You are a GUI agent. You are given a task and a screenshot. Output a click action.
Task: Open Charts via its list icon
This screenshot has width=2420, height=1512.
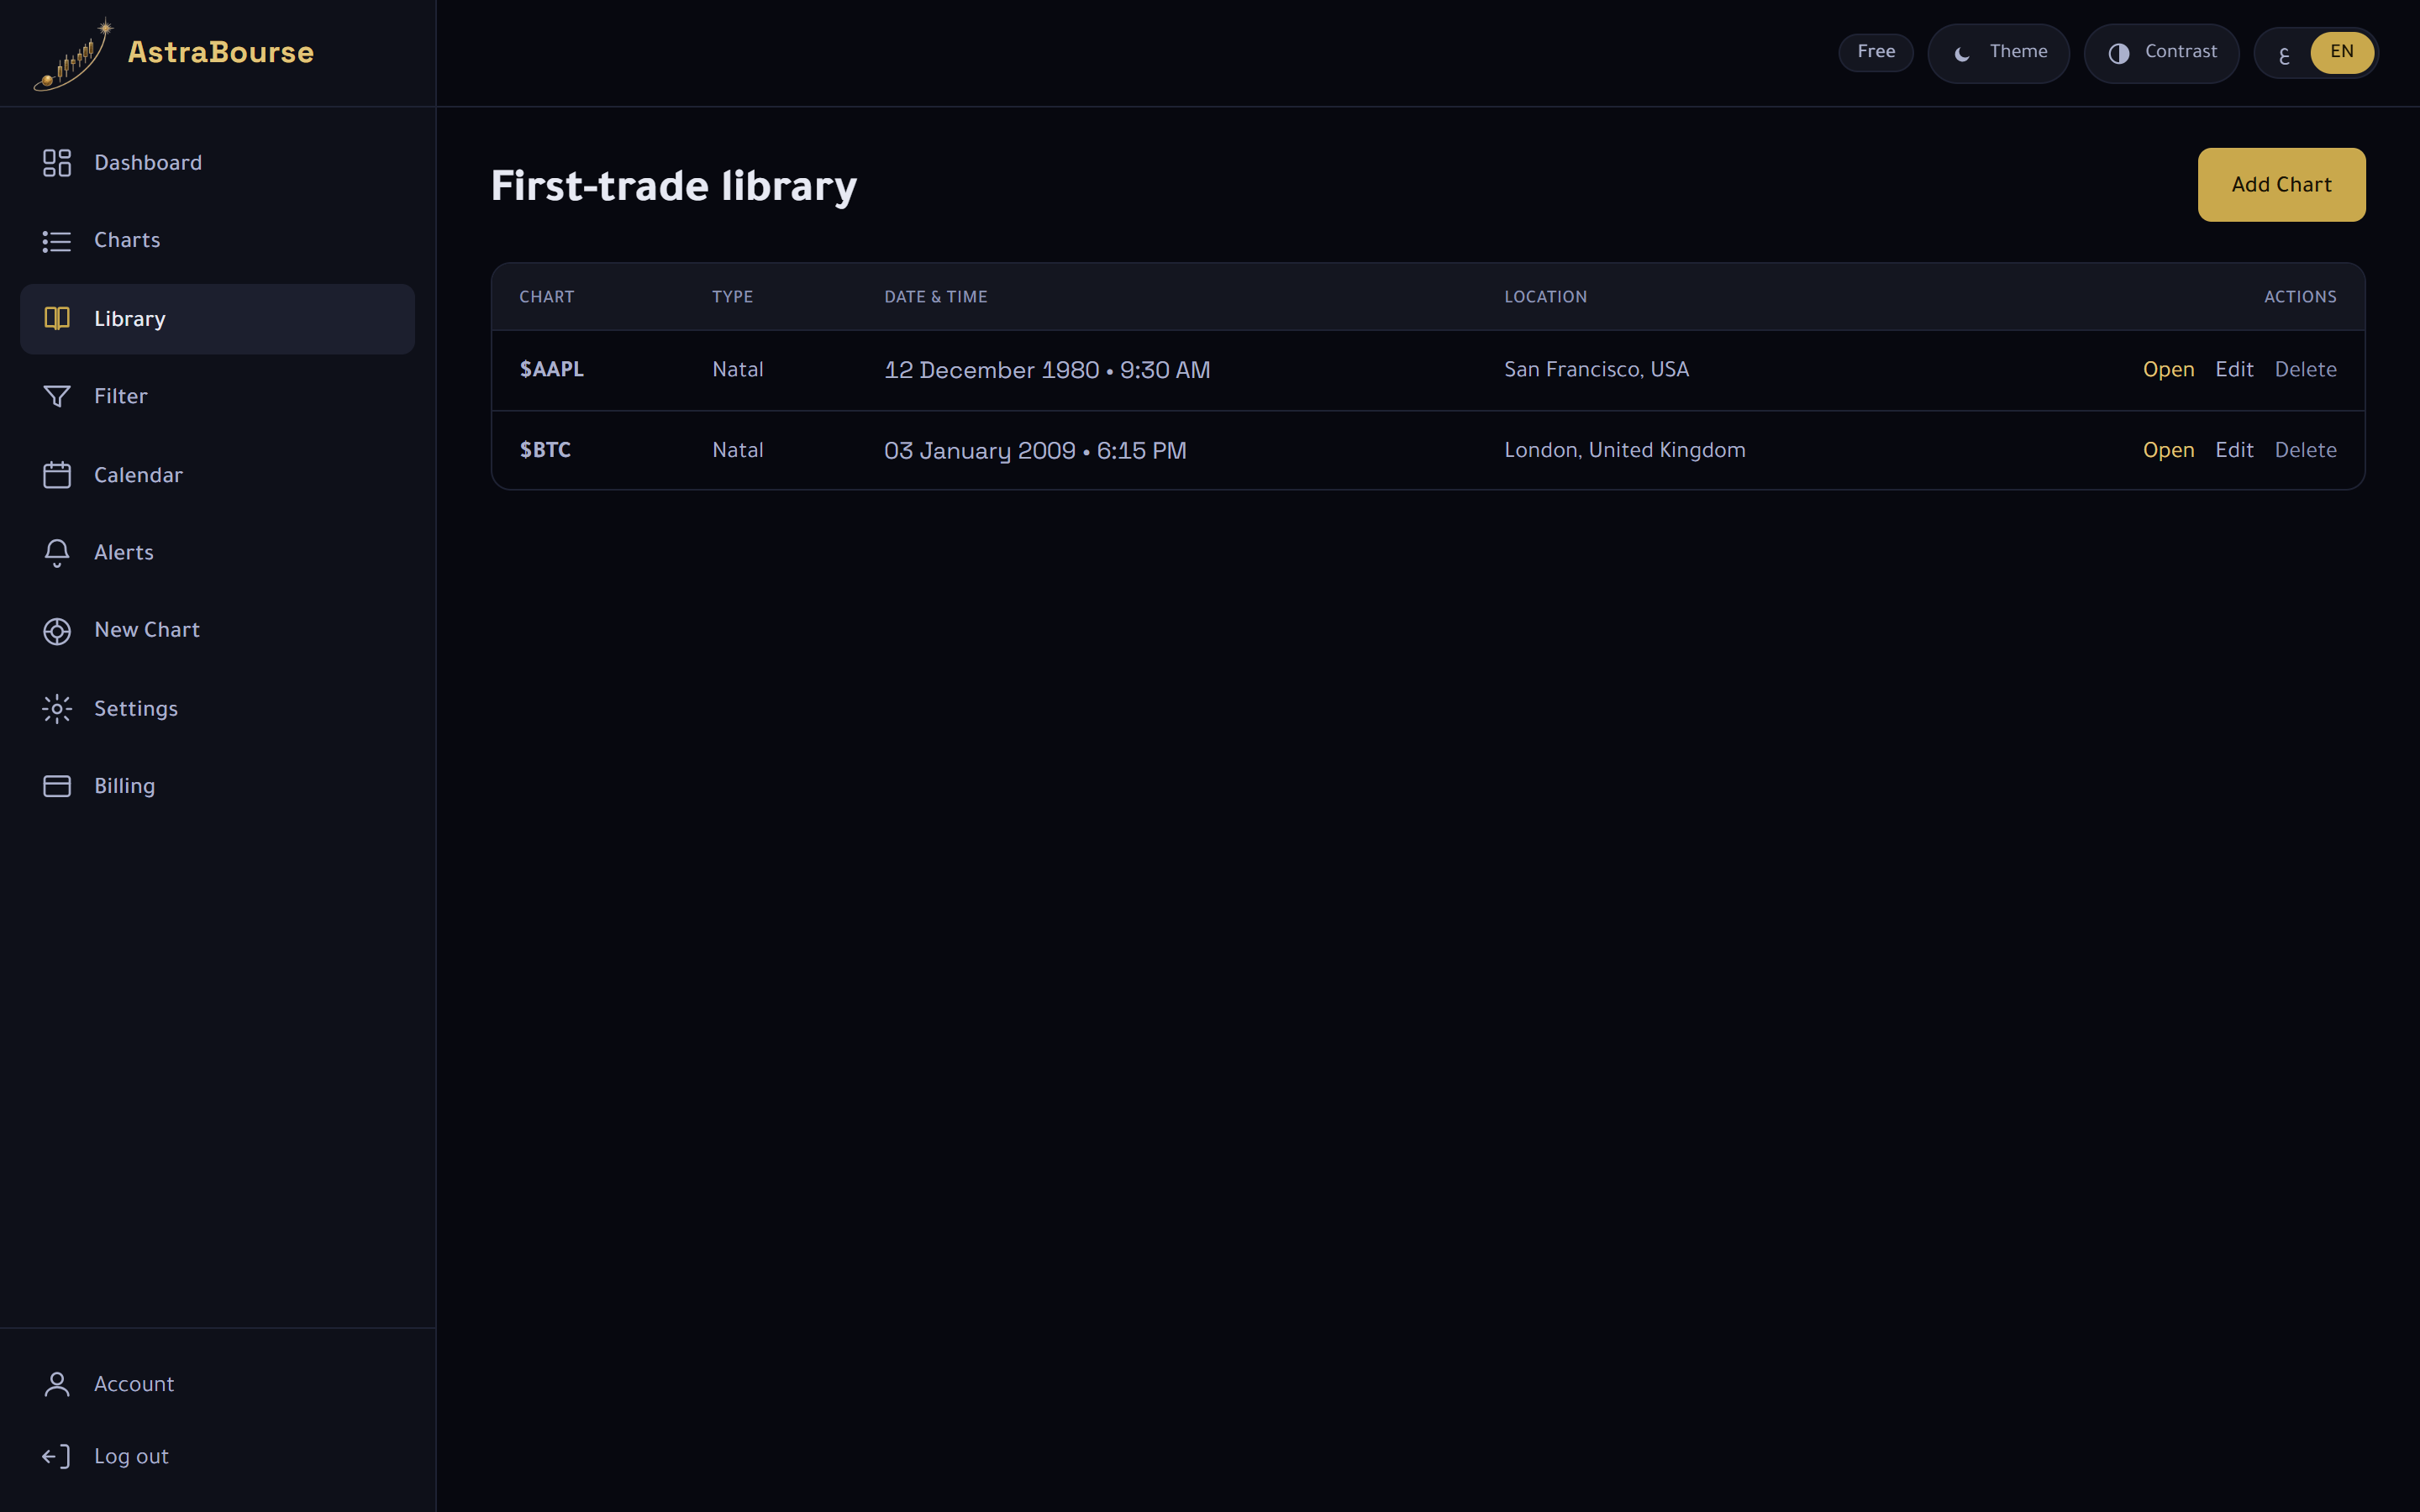pos(57,241)
